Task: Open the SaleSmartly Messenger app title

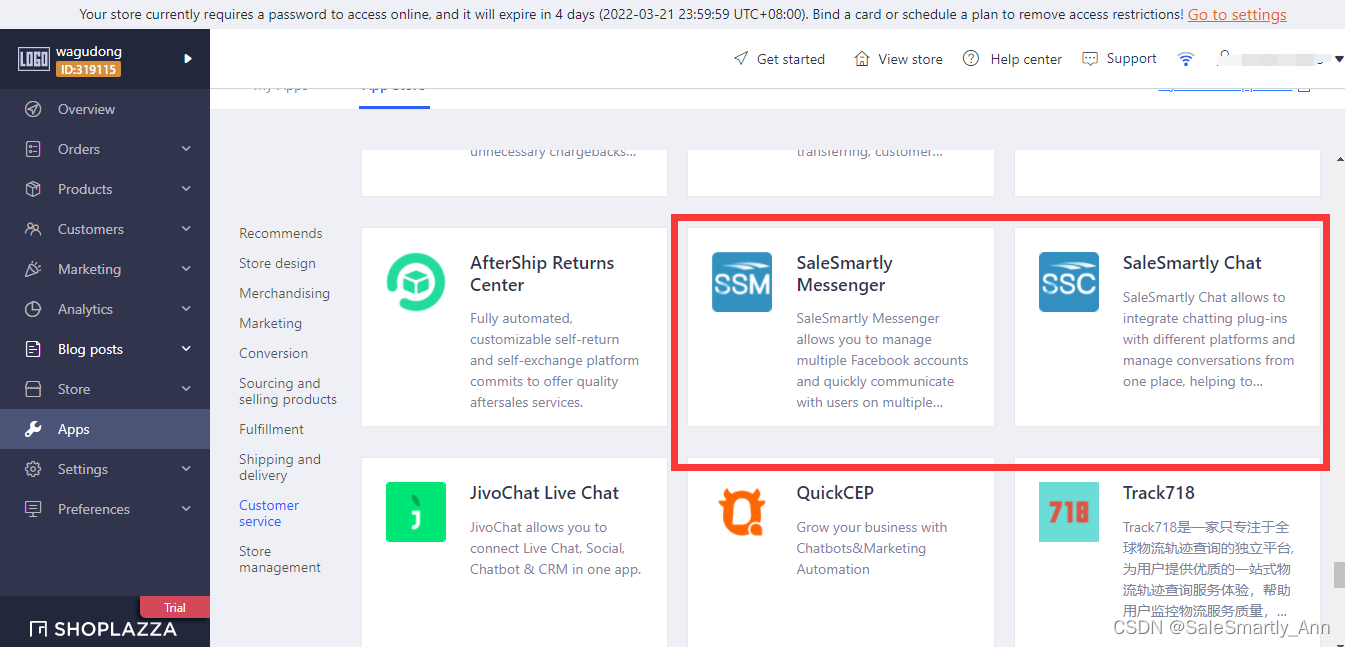Action: [x=845, y=274]
